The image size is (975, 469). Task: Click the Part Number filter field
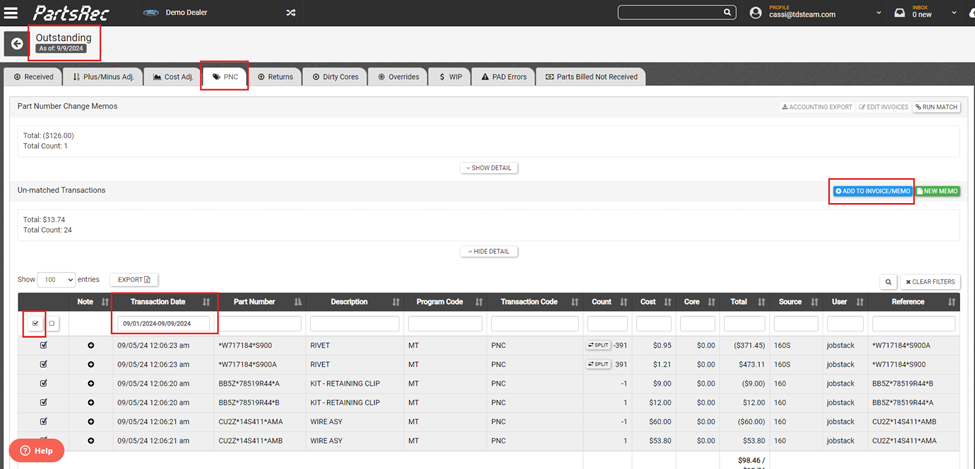260,323
